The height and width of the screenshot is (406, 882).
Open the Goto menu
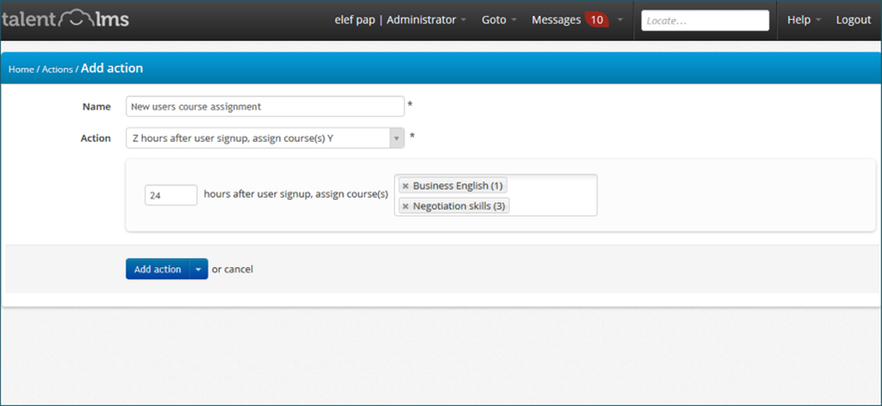(x=499, y=20)
